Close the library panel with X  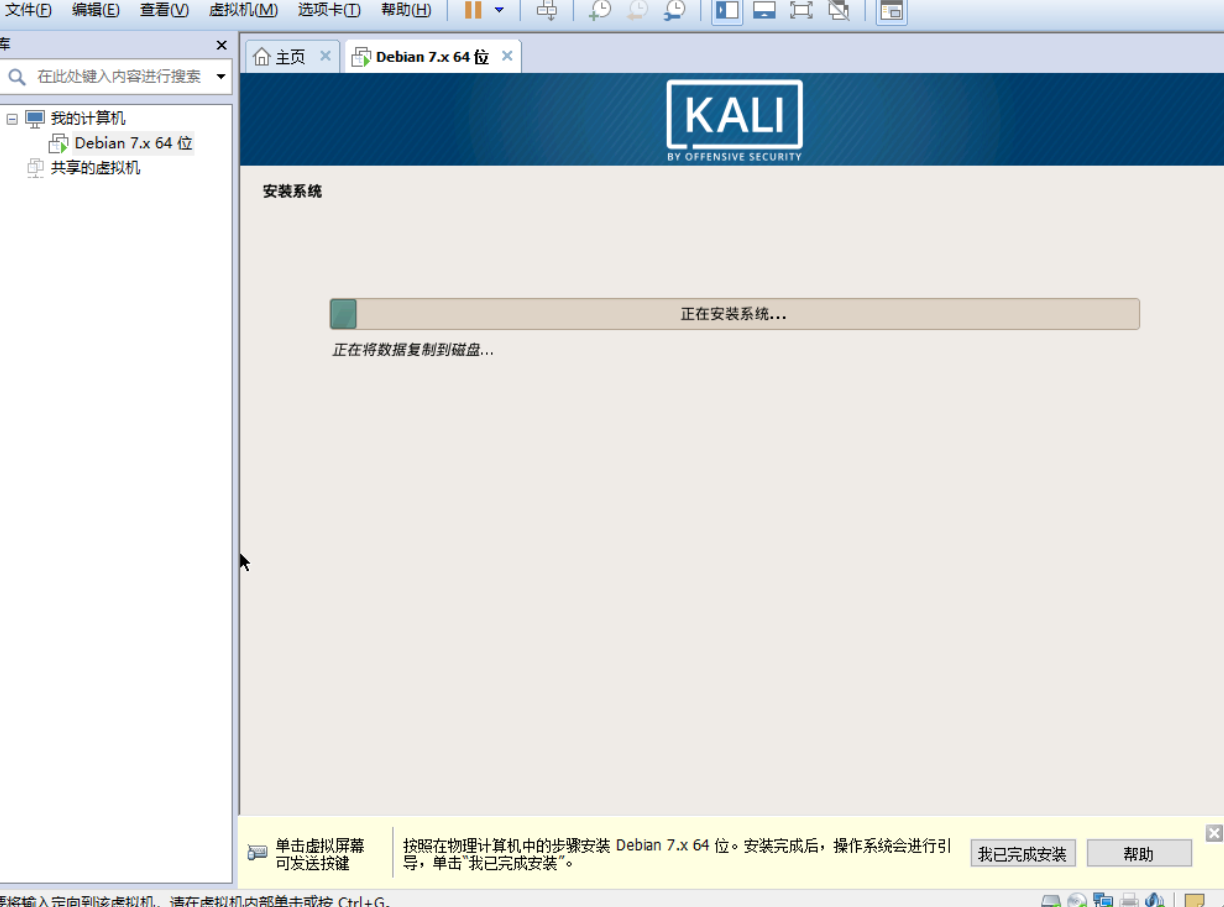coord(222,45)
